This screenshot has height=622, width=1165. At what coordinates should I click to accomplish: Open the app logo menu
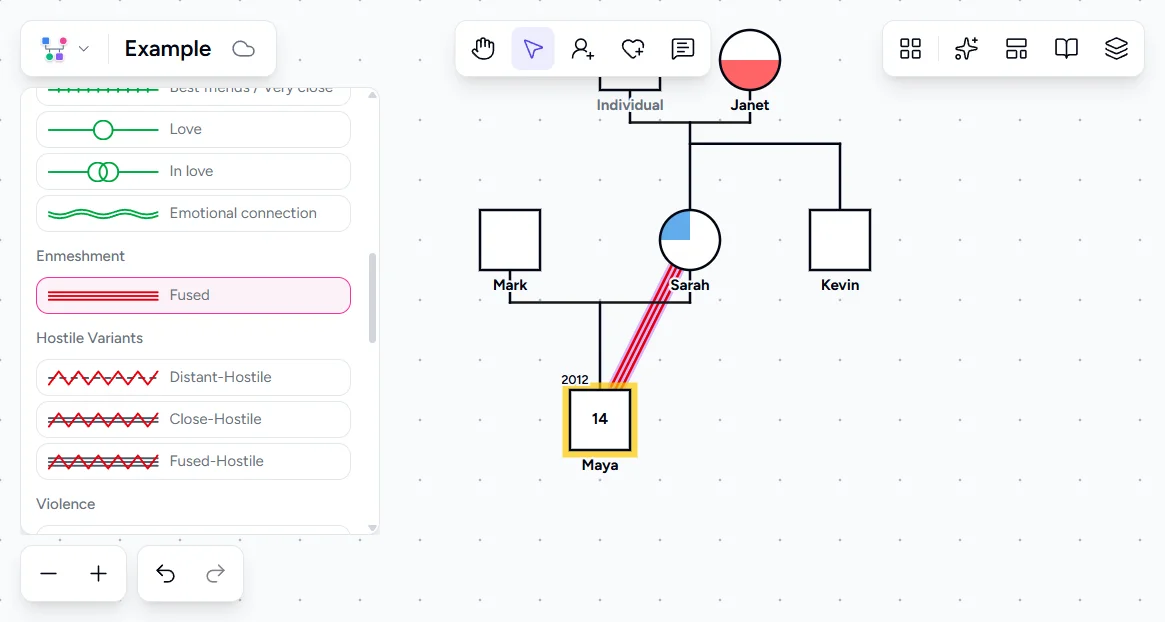click(x=54, y=49)
